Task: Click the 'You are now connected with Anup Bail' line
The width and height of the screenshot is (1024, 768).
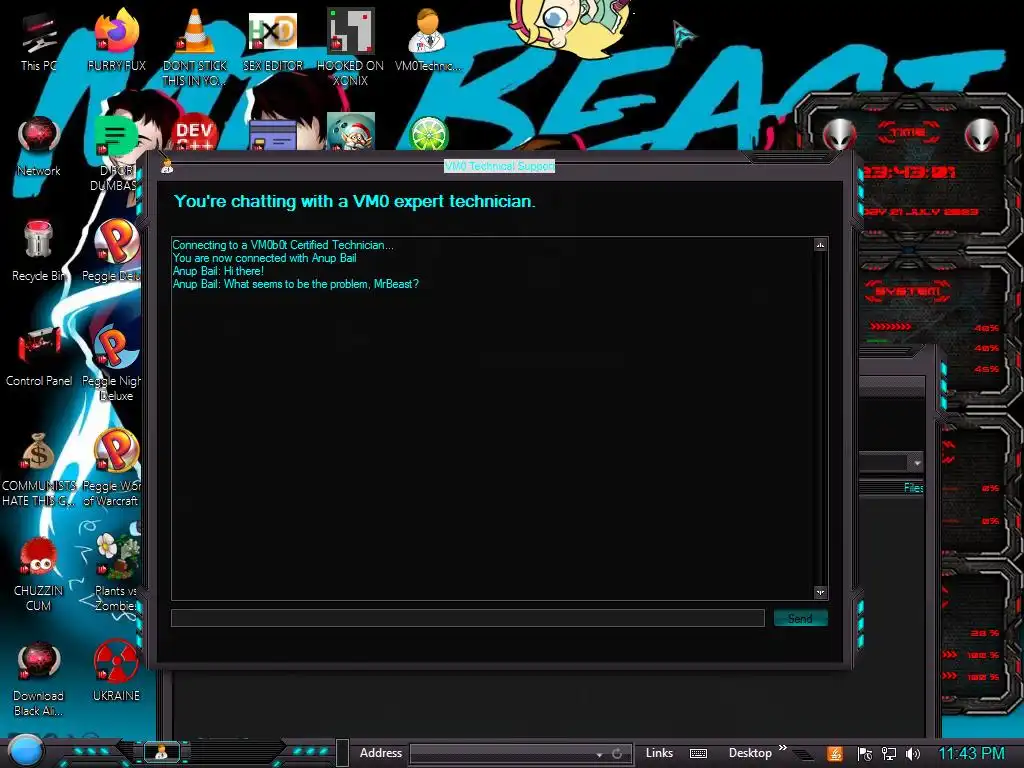Action: (264, 258)
